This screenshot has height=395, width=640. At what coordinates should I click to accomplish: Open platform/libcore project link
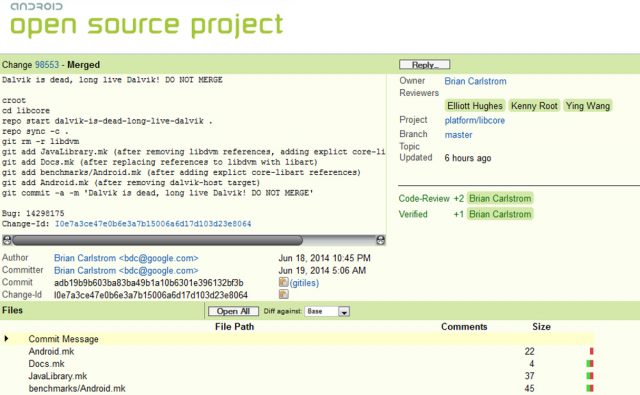click(475, 120)
